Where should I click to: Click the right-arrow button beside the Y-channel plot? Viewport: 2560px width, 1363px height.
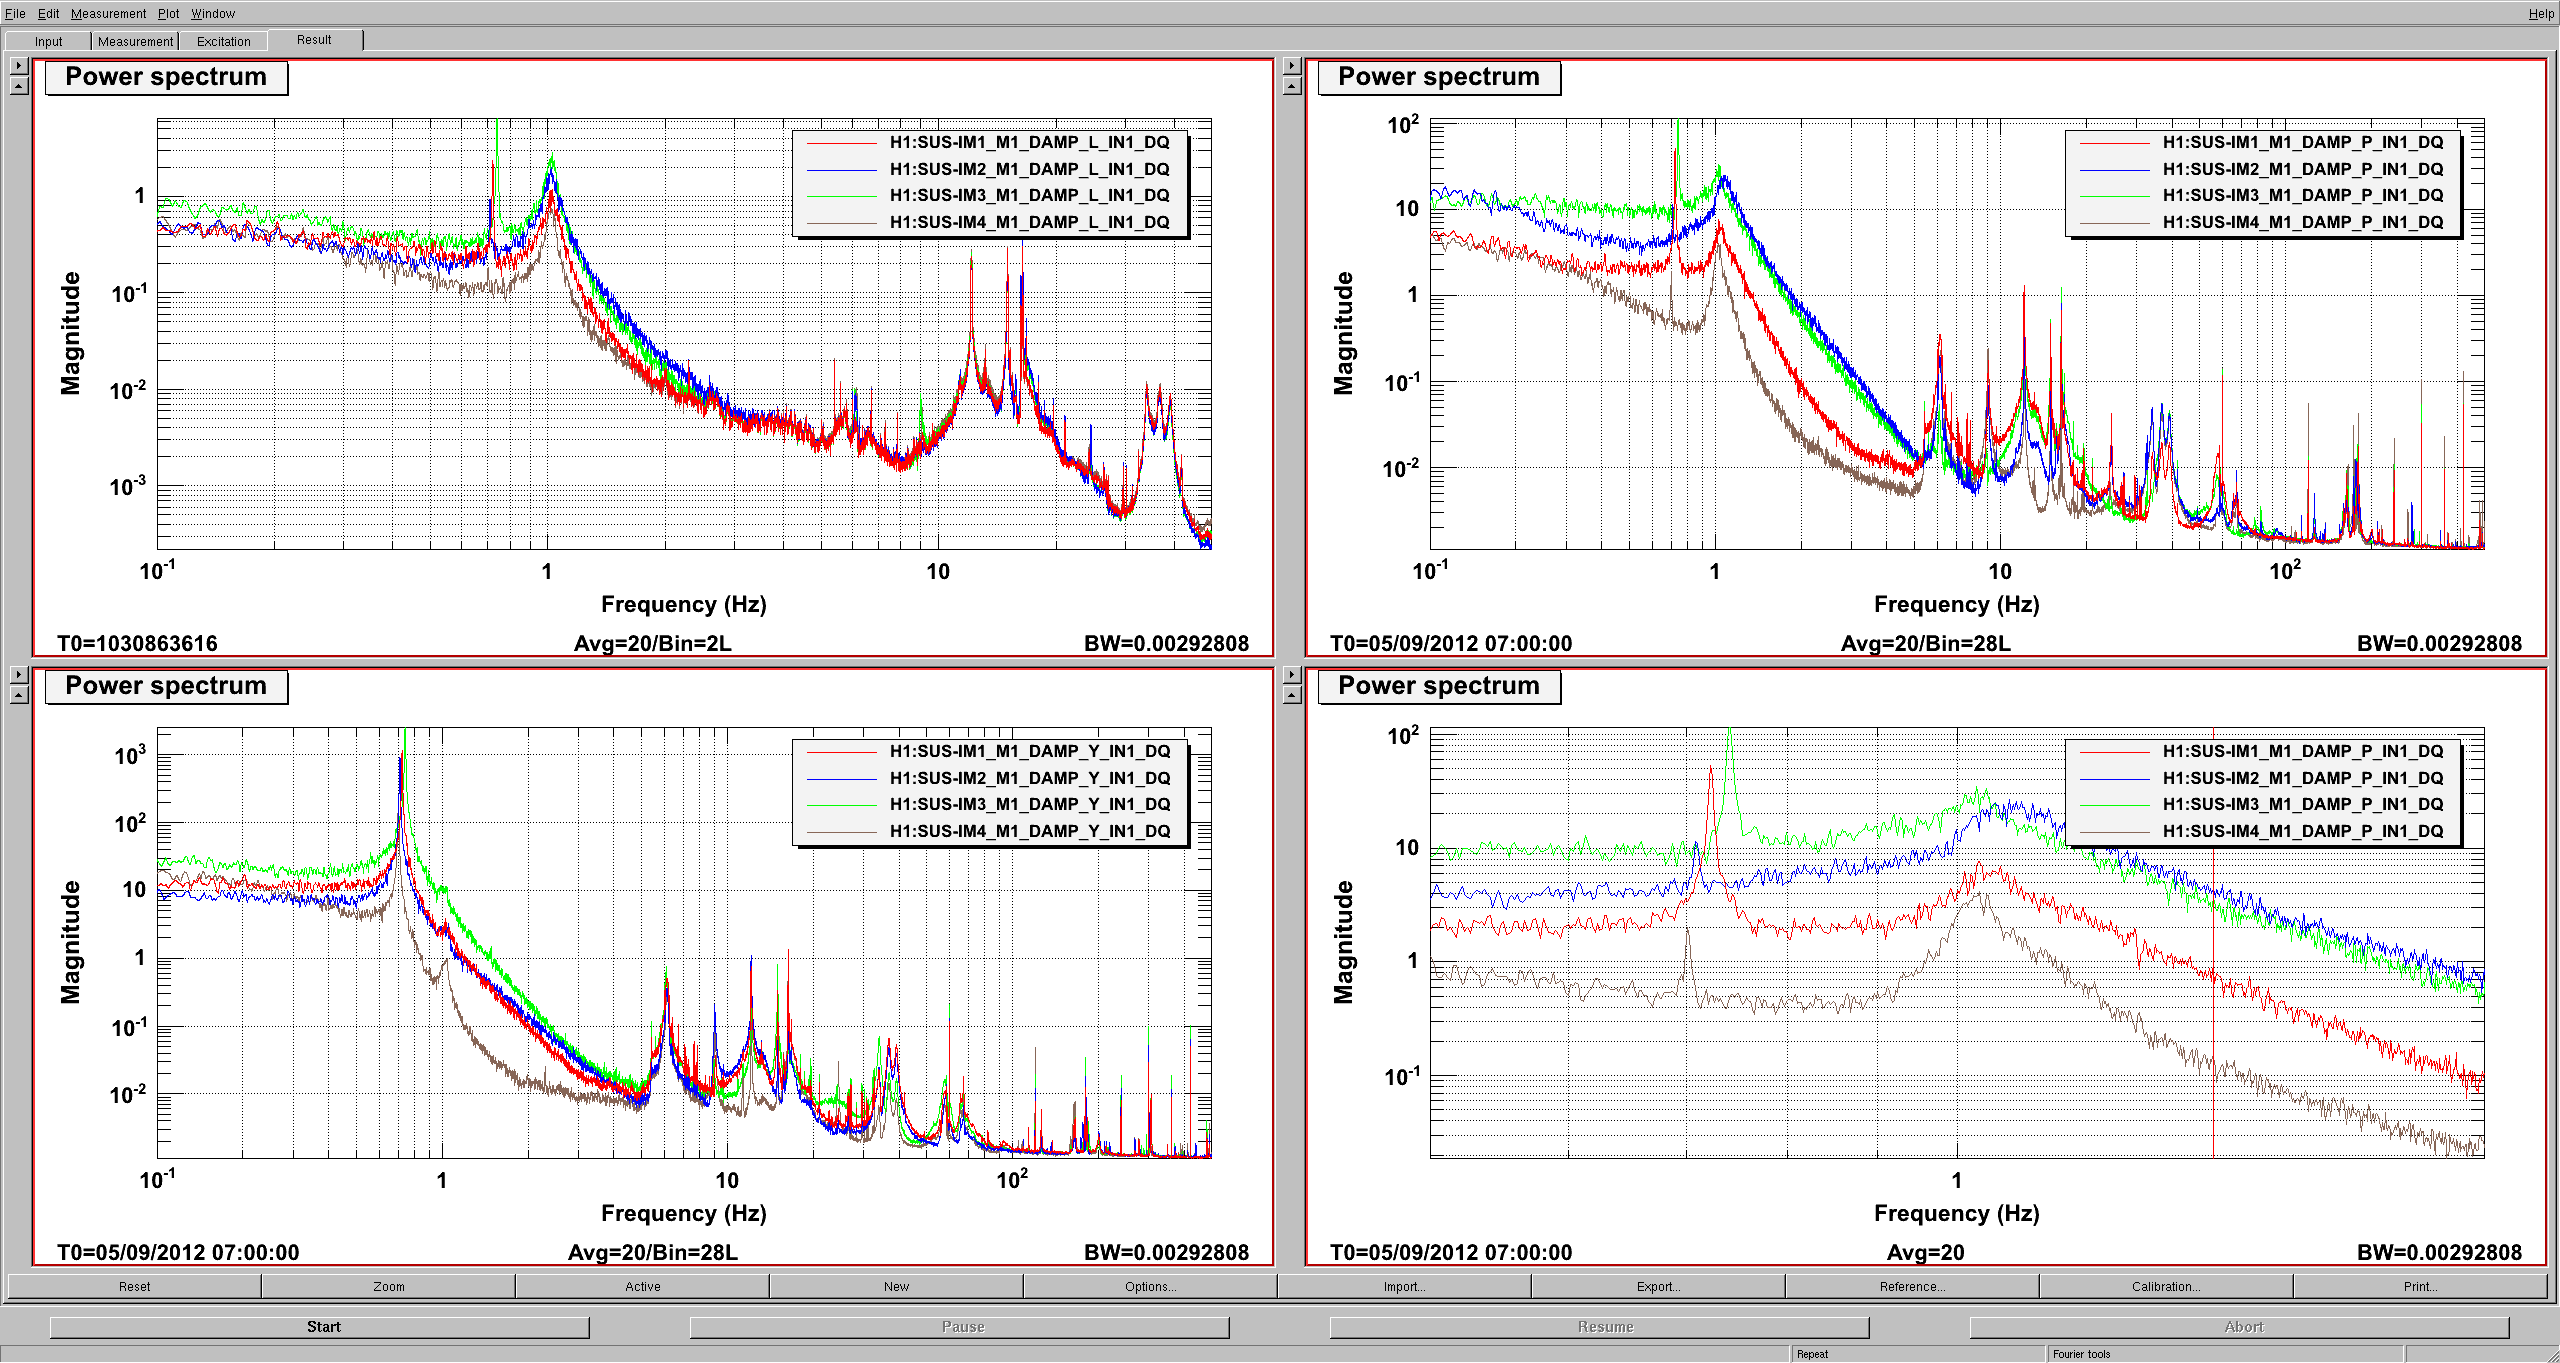[19, 675]
